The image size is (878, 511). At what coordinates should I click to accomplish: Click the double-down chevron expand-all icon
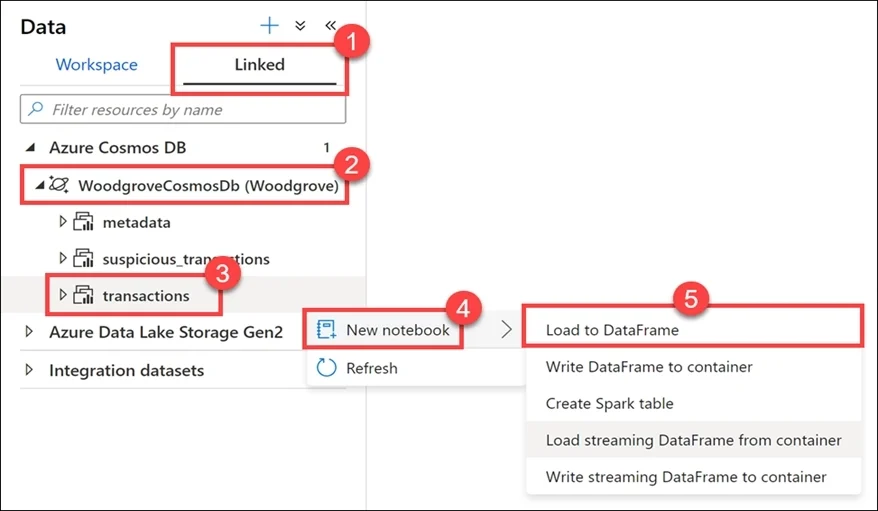[300, 26]
